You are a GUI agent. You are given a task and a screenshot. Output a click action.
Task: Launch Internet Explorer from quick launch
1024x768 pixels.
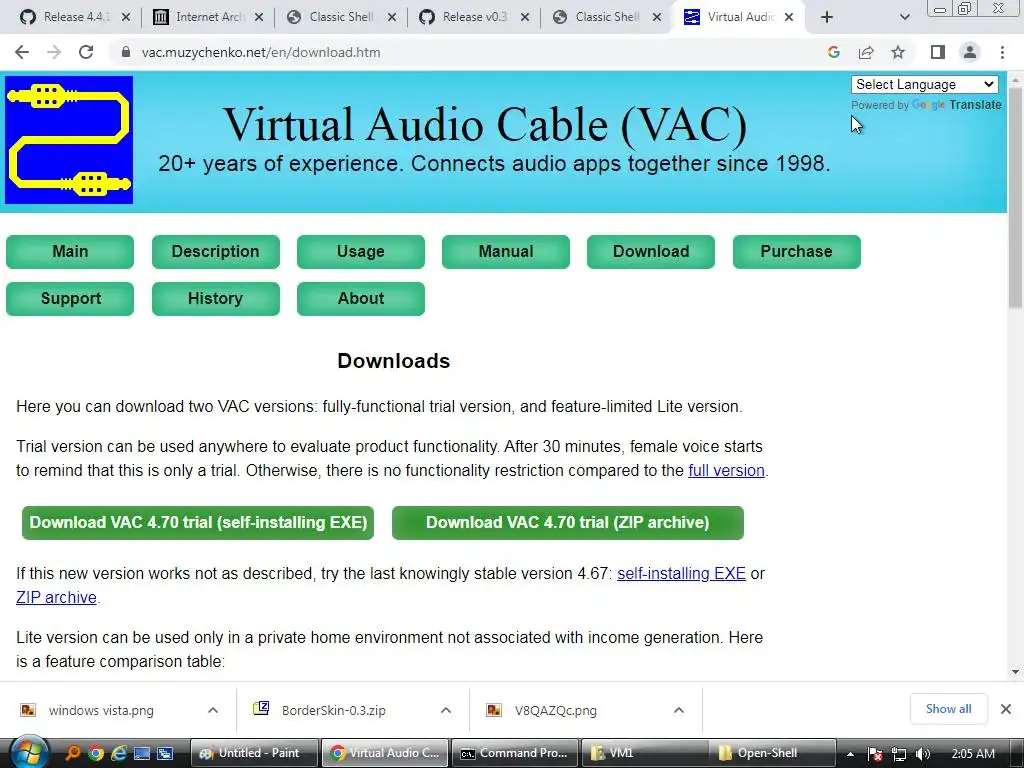(x=119, y=753)
